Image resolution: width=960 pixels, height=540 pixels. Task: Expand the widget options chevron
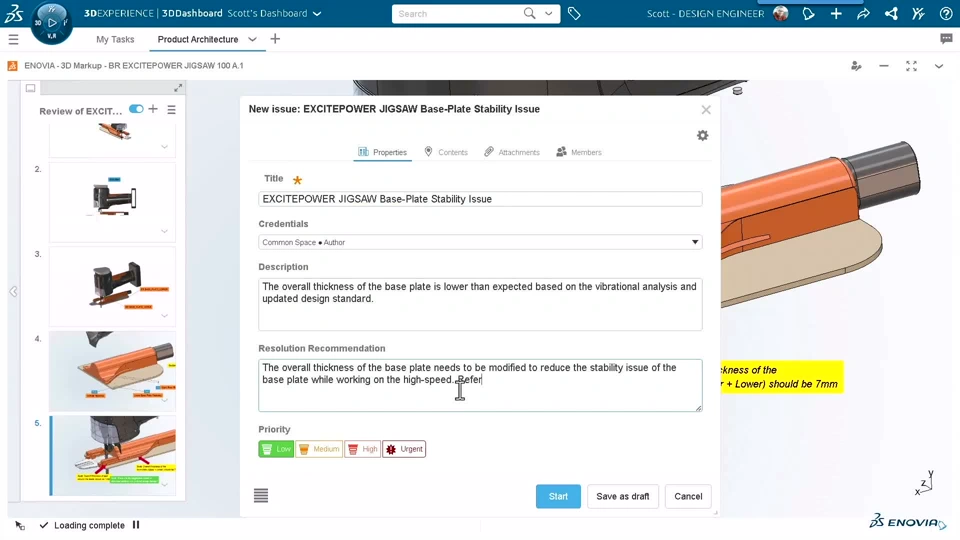[x=939, y=66]
